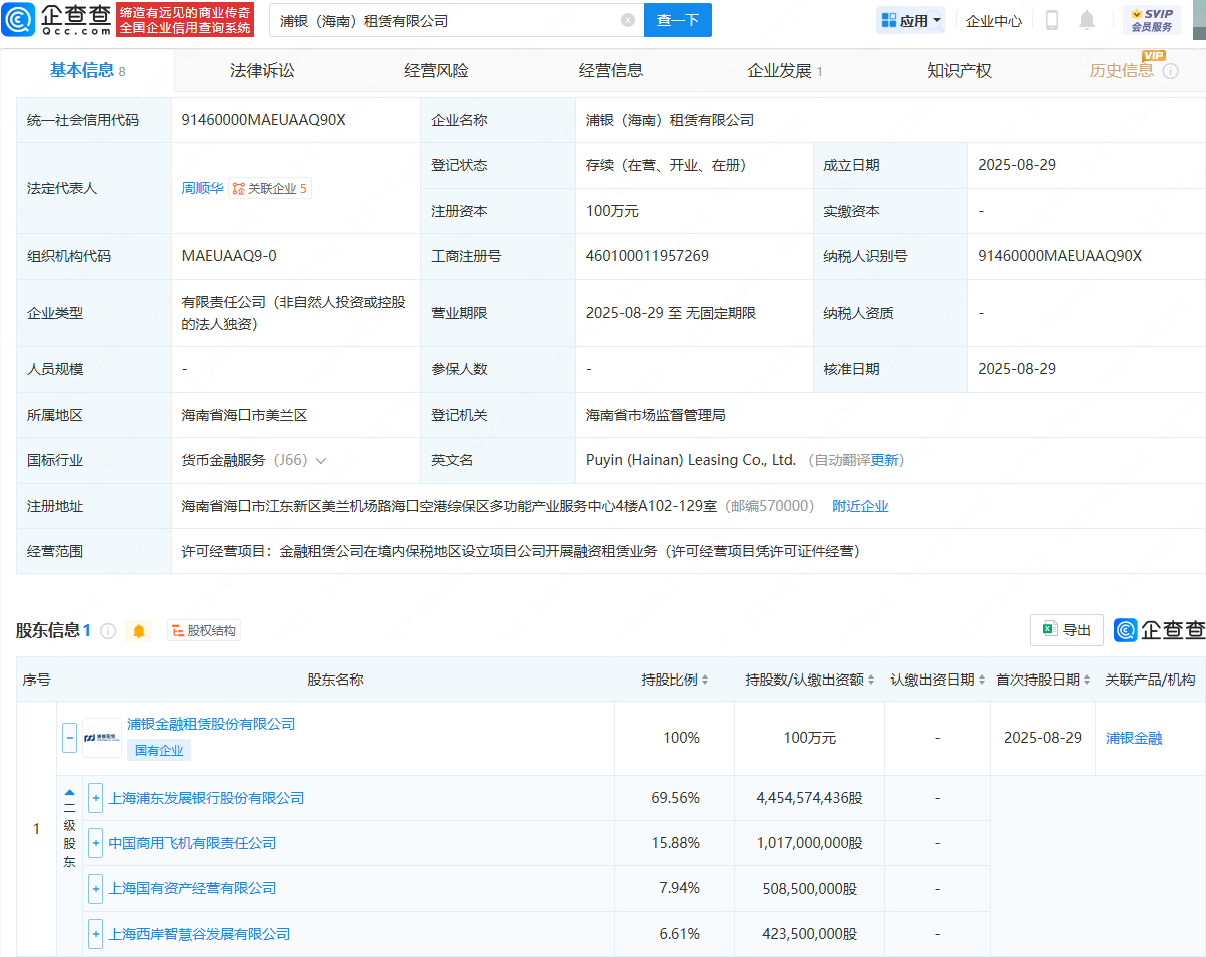
Task: Open 中国商用飞机有限责任公司 link
Action: click(x=192, y=843)
